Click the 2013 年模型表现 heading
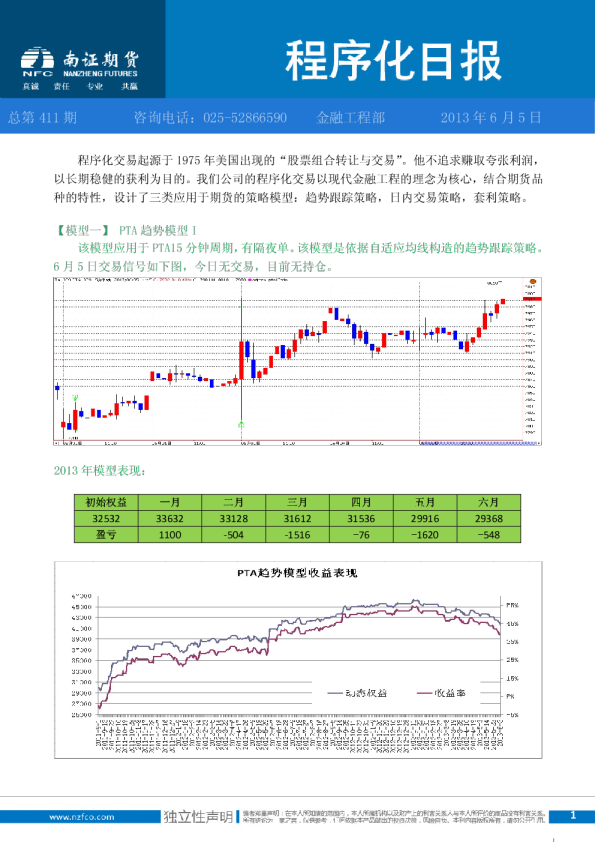 (x=99, y=470)
